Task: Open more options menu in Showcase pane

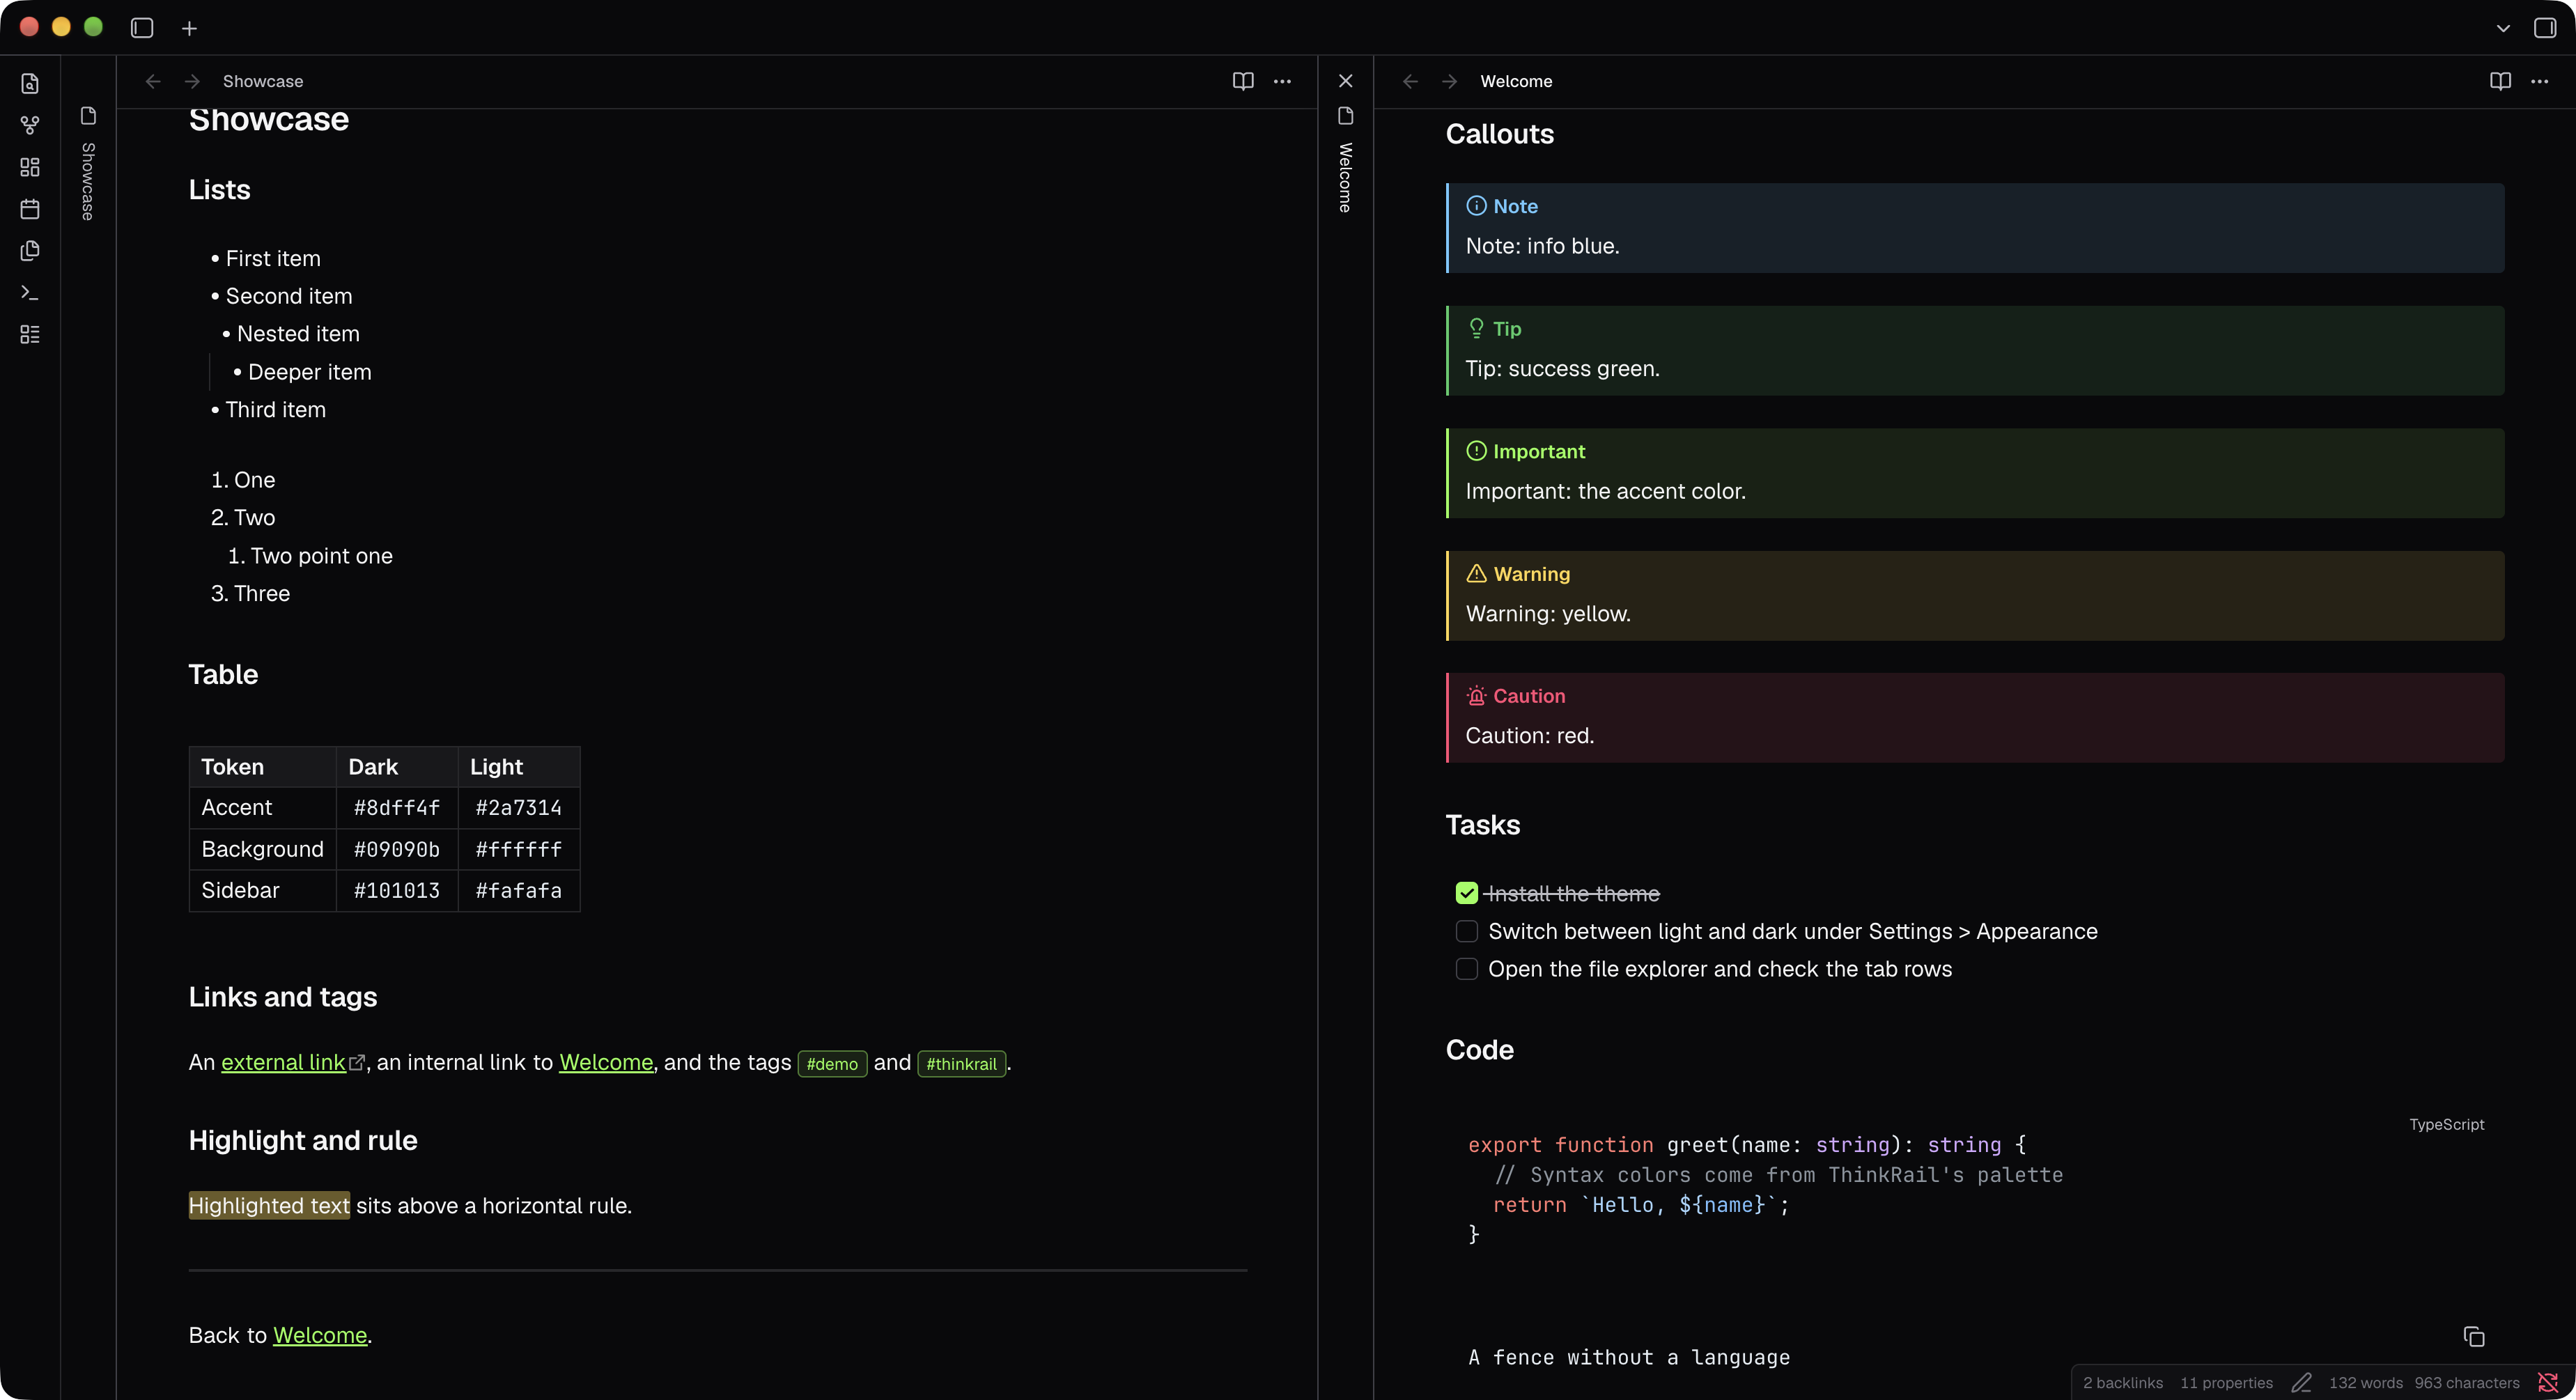Action: [x=1282, y=81]
